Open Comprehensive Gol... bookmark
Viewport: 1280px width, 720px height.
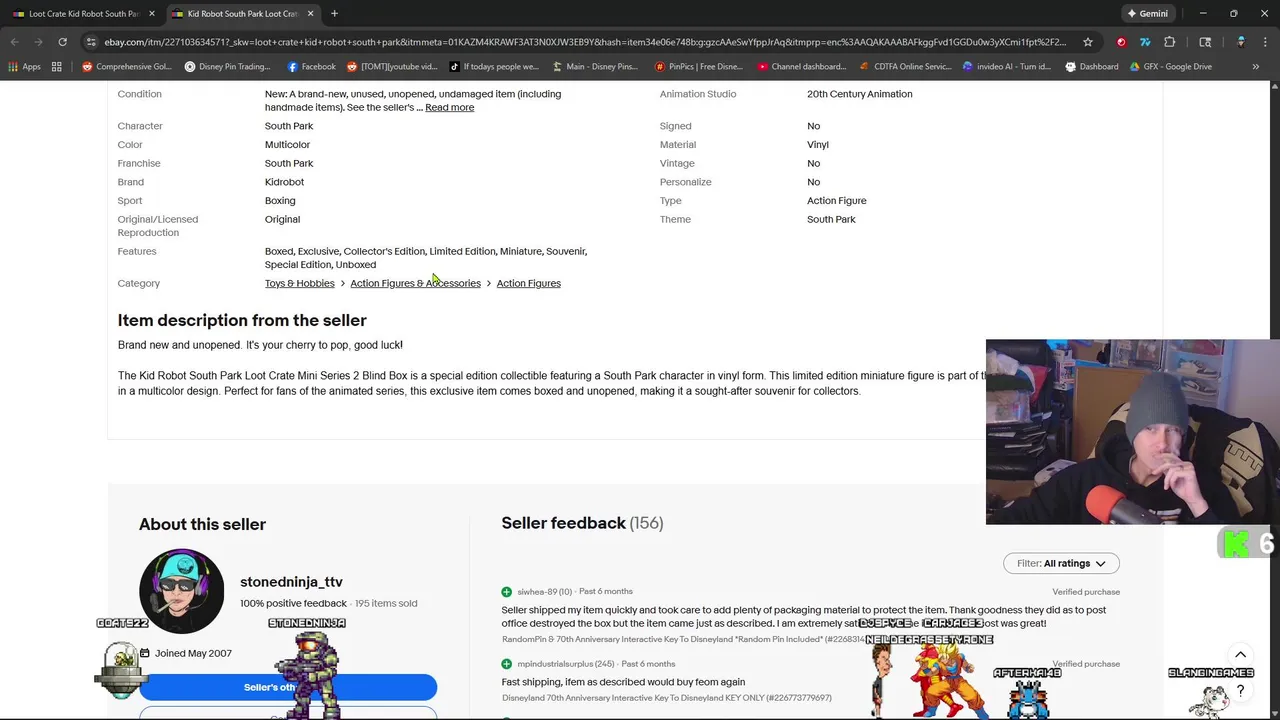127,67
